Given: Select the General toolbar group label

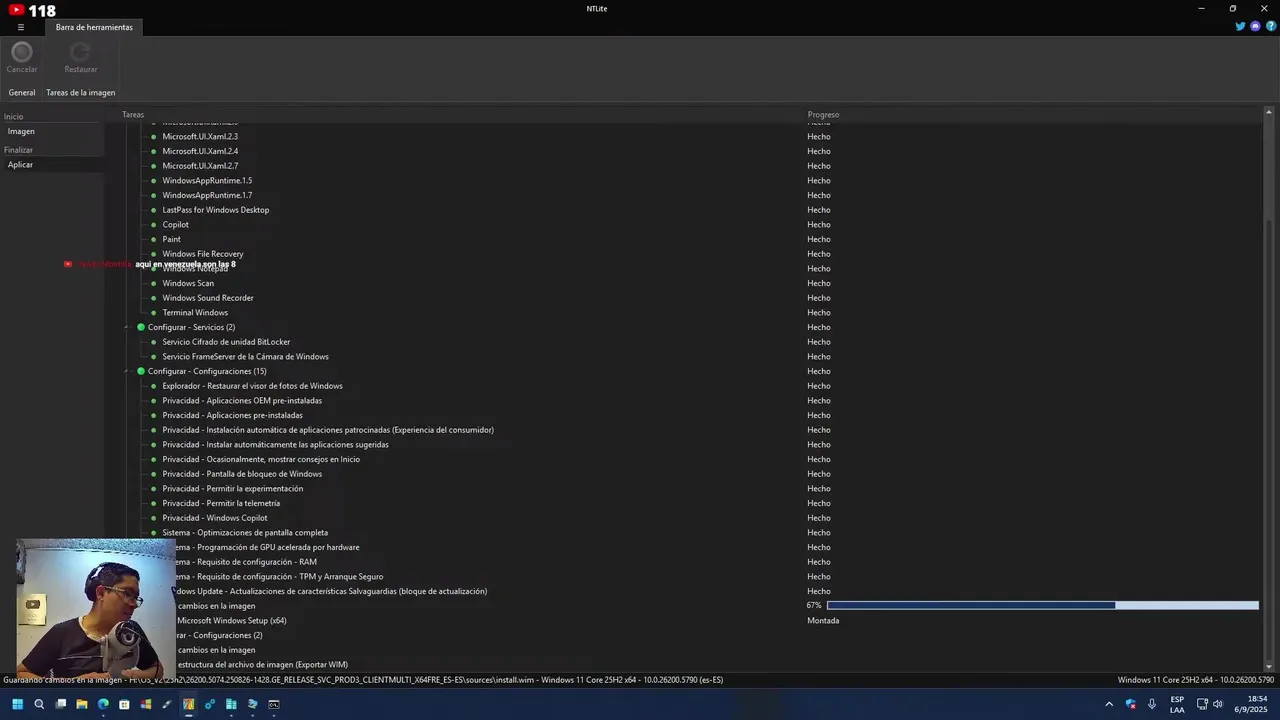Looking at the screenshot, I should point(22,92).
